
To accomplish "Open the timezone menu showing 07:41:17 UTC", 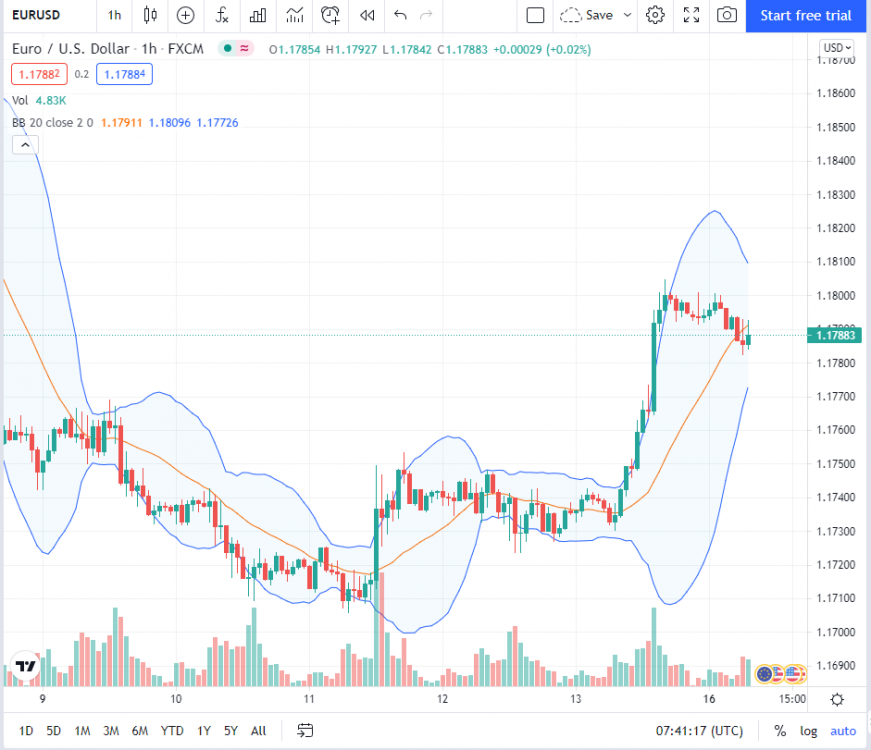I will point(700,731).
